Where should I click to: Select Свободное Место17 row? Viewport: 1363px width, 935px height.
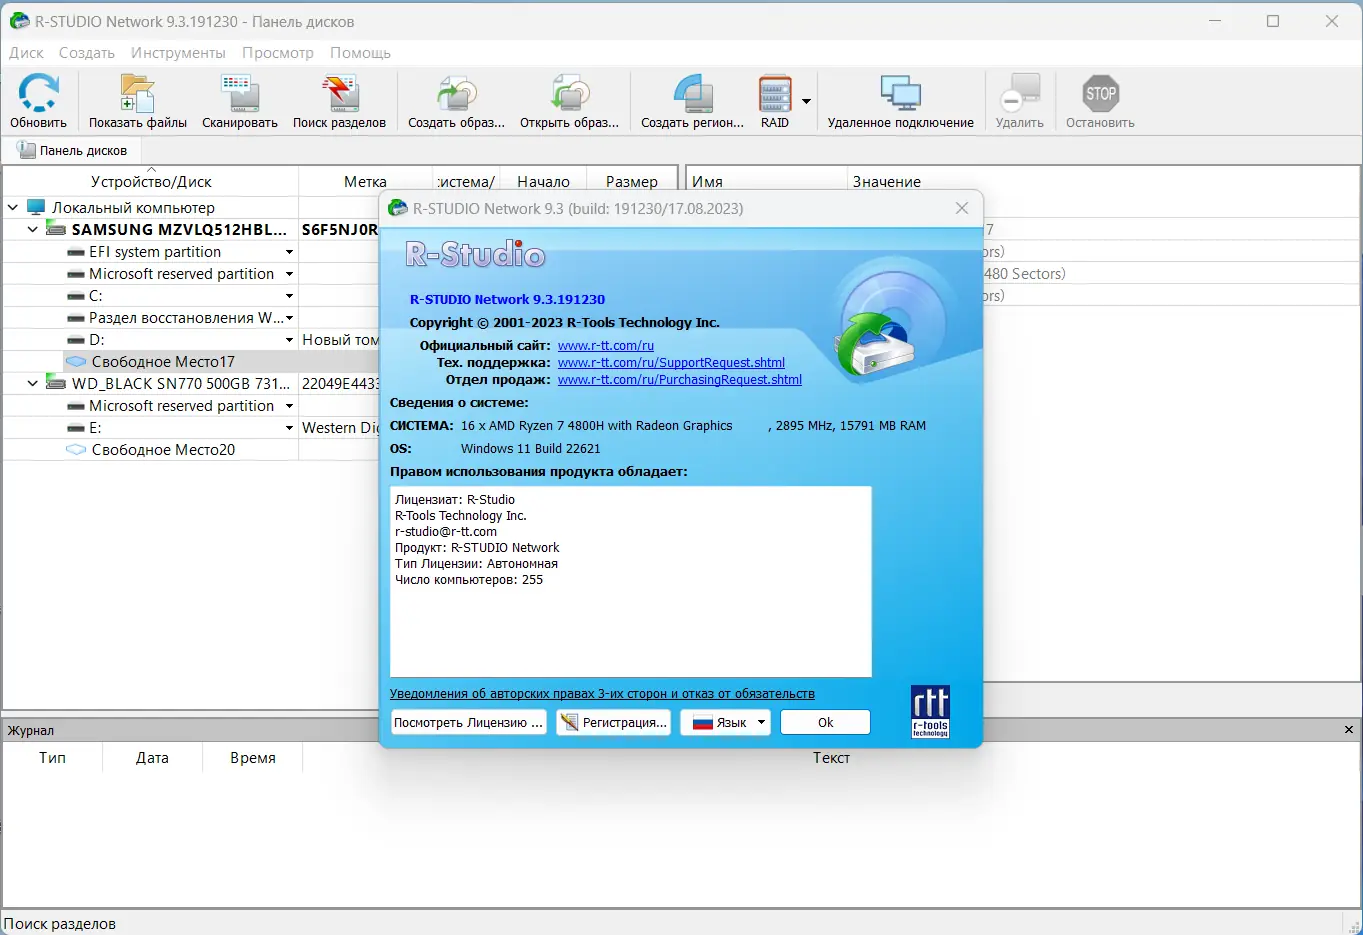(x=163, y=362)
